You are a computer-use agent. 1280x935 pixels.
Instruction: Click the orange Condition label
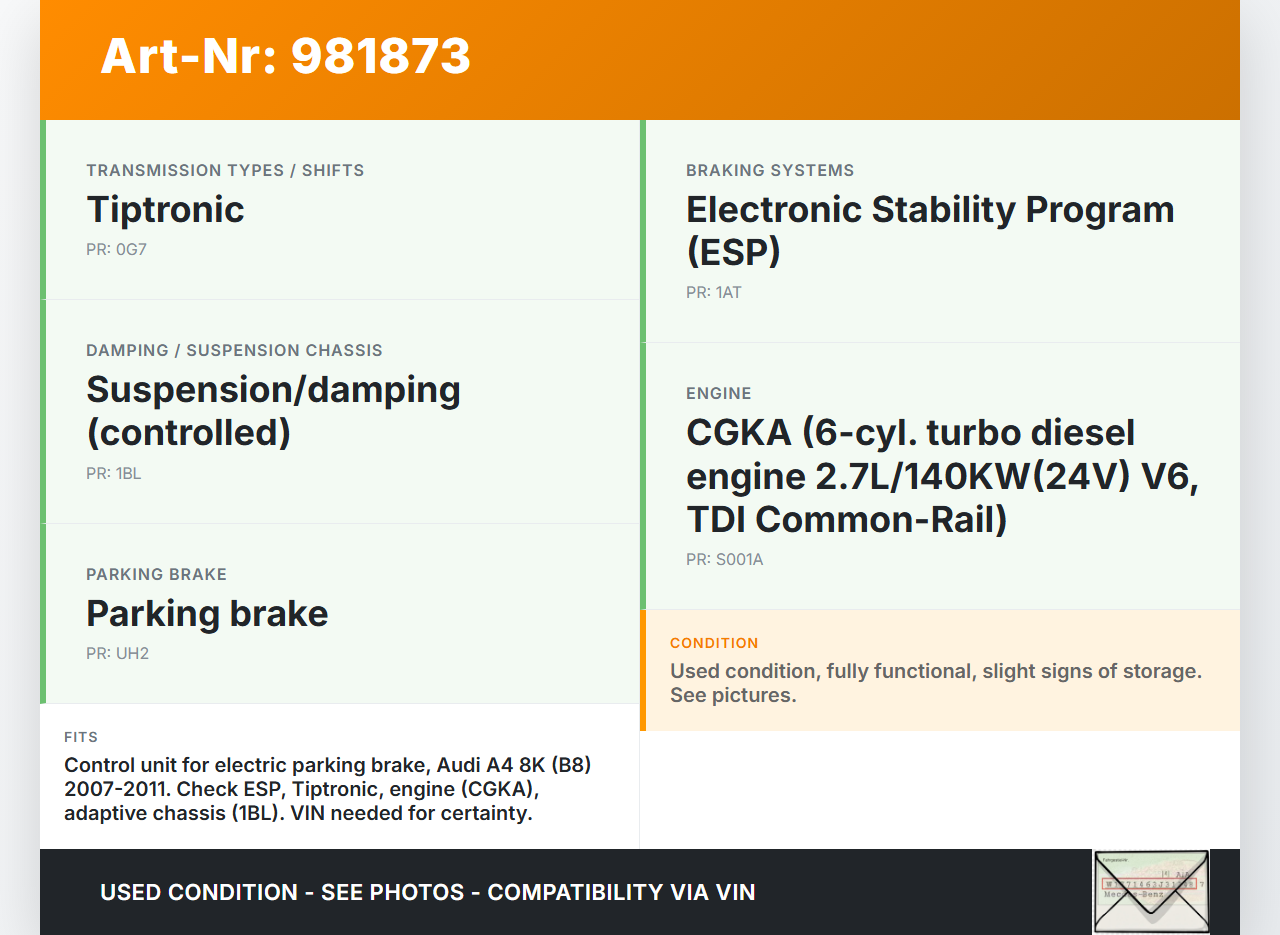coord(714,643)
